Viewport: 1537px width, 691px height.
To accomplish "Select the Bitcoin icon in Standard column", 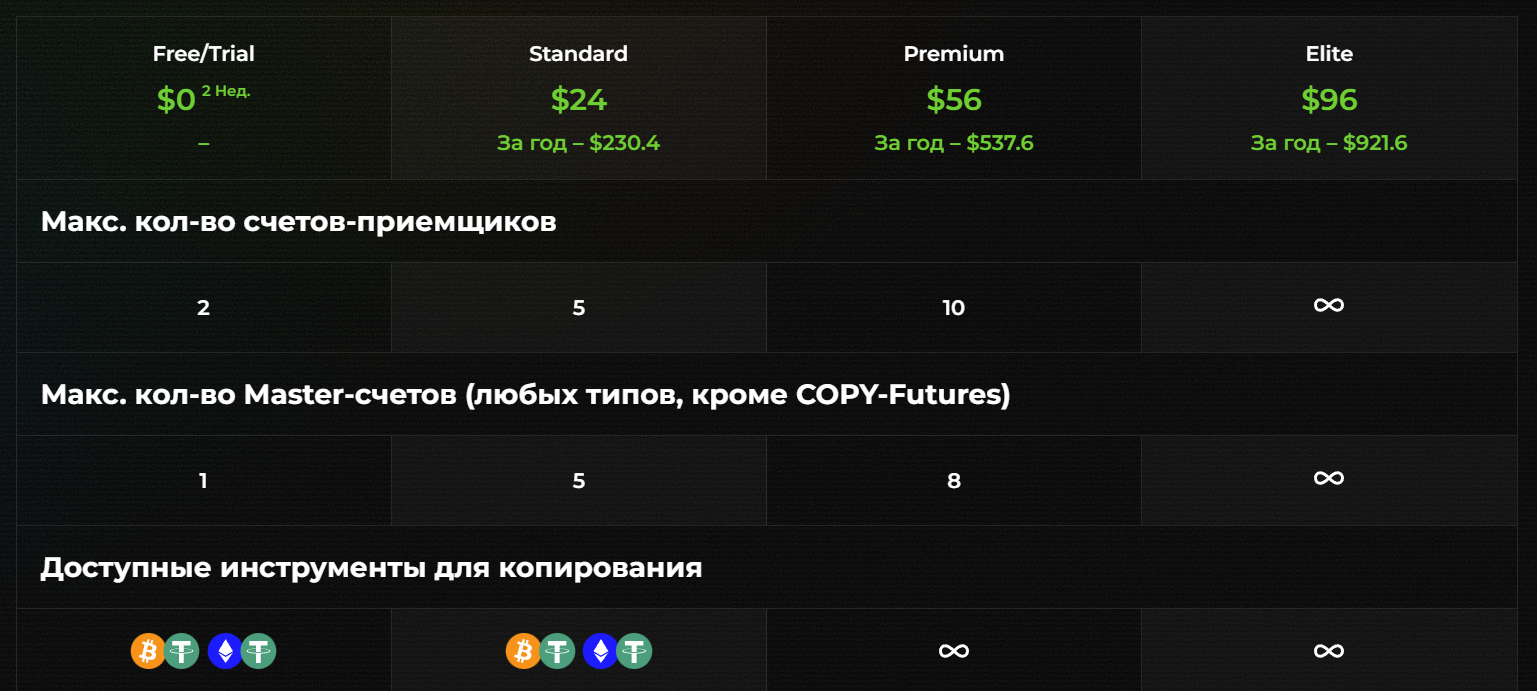I will (522, 651).
